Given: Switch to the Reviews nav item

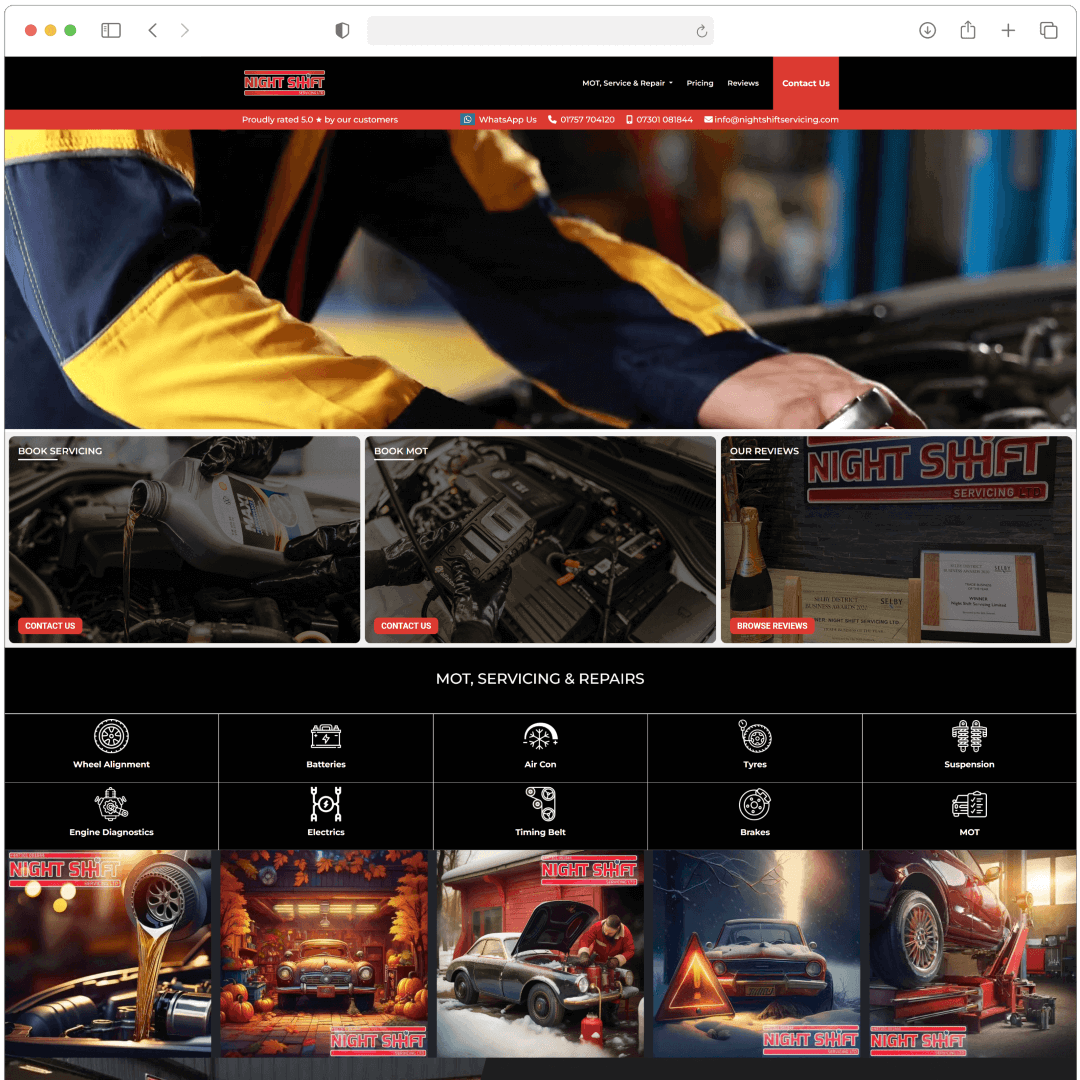Looking at the screenshot, I should pyautogui.click(x=743, y=83).
